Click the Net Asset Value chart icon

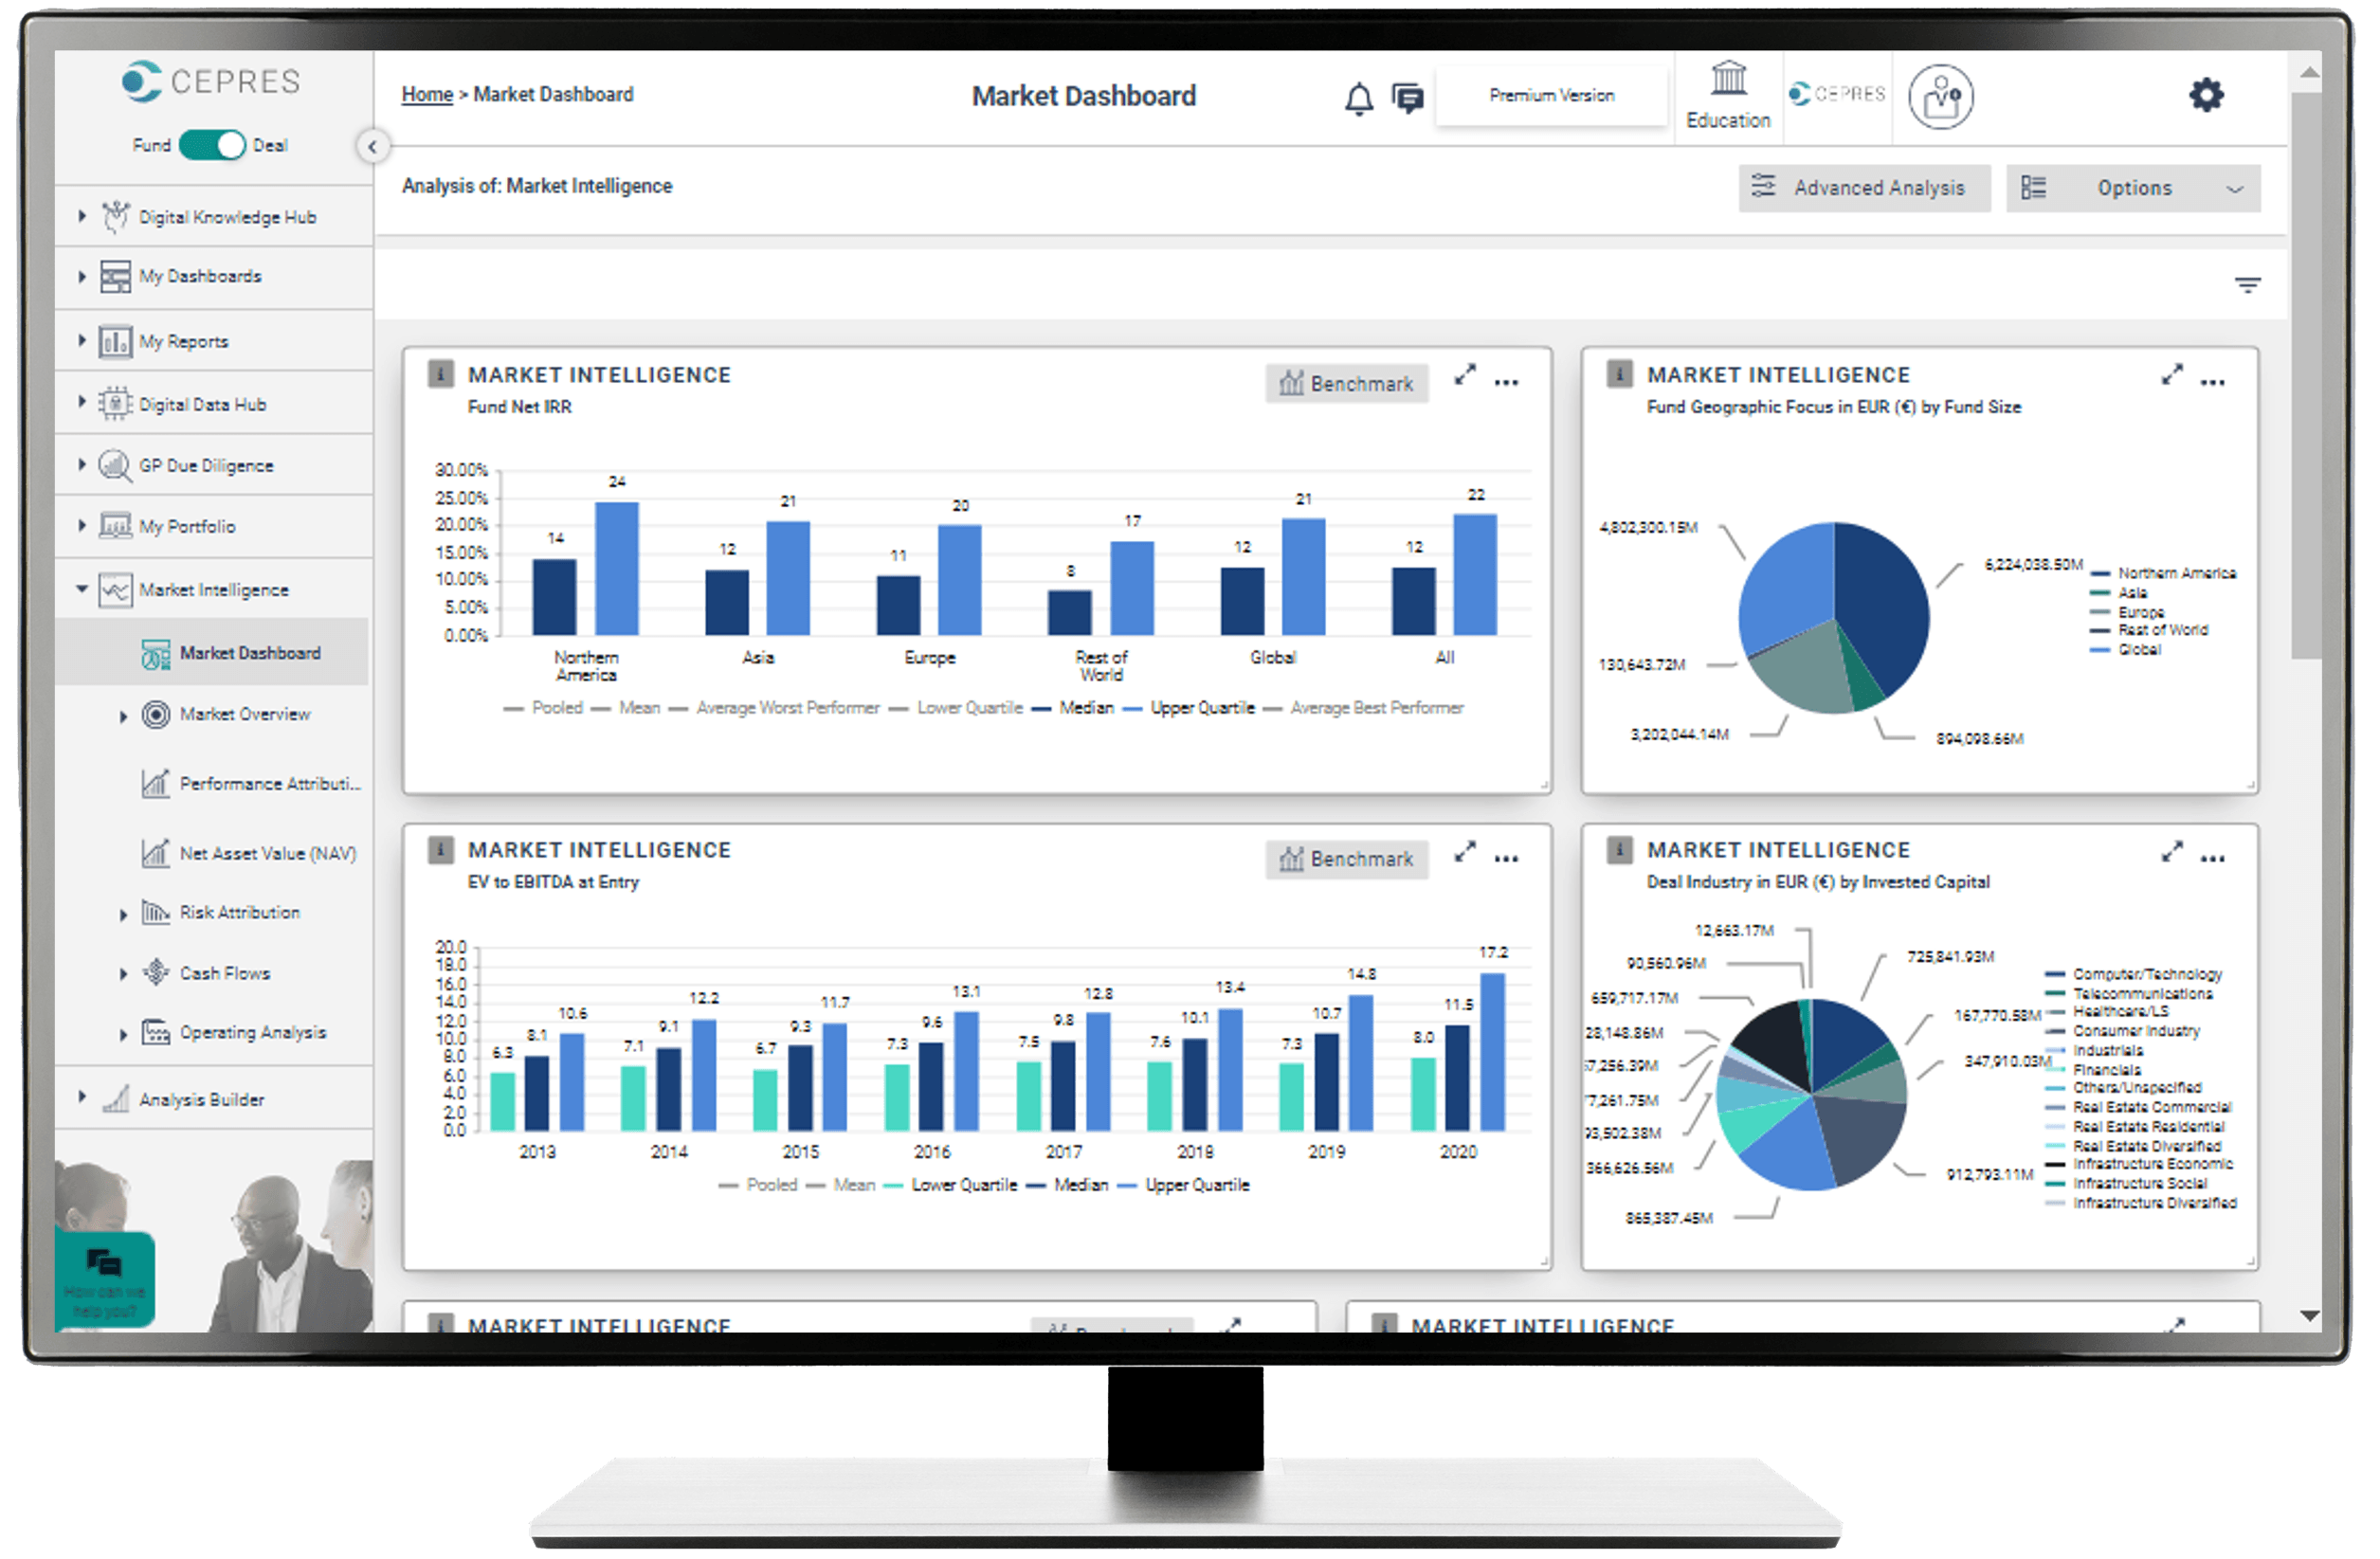pos(155,853)
